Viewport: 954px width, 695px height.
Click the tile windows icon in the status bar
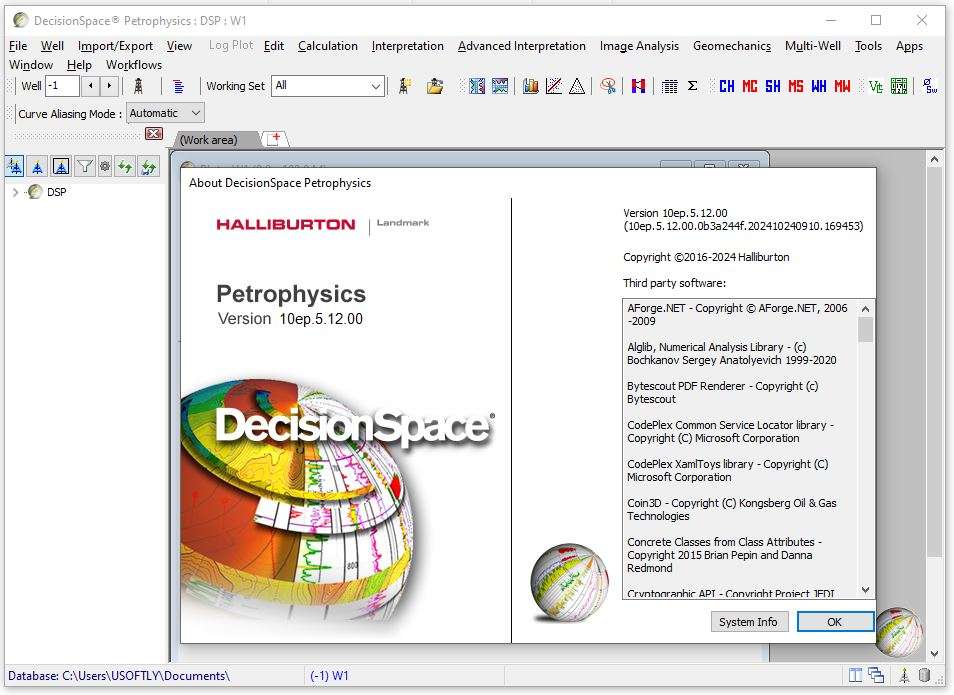click(x=856, y=676)
